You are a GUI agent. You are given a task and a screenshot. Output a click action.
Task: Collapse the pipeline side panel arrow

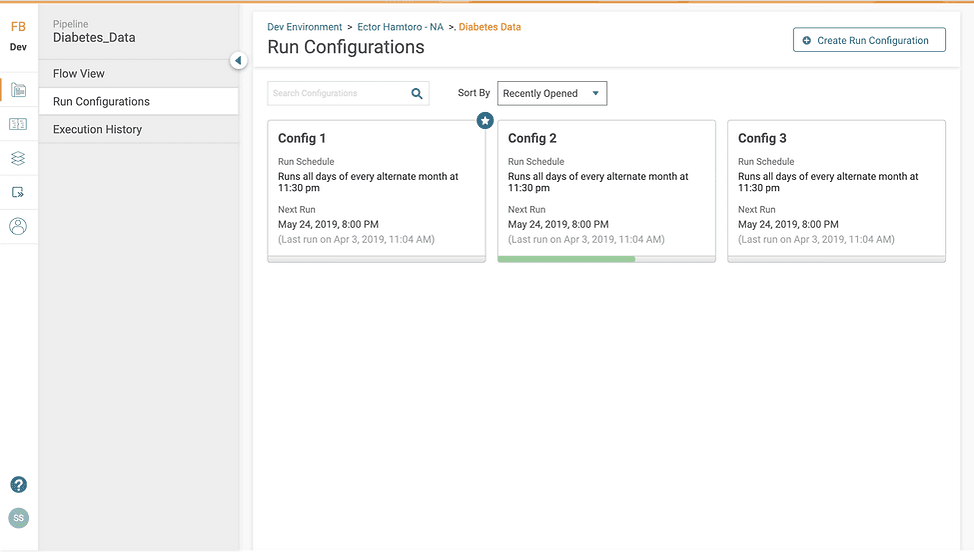[238, 61]
